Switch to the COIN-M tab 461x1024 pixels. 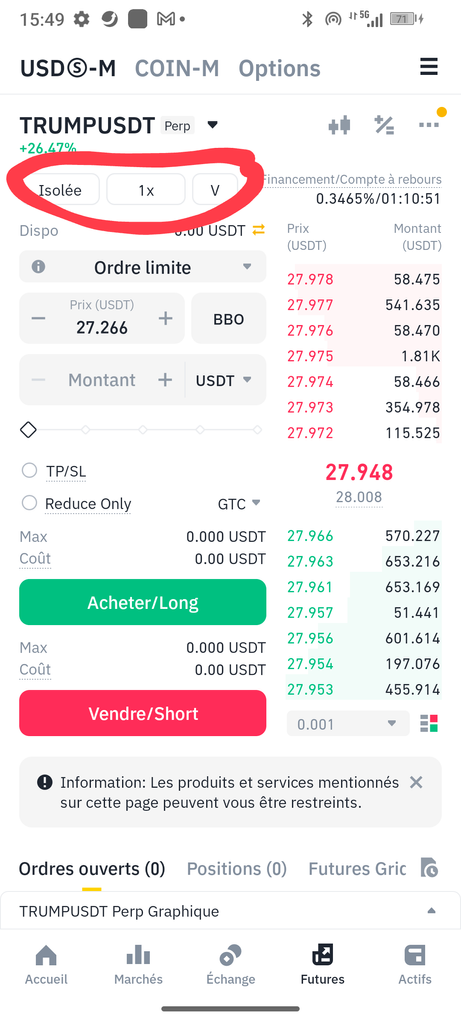[x=177, y=68]
